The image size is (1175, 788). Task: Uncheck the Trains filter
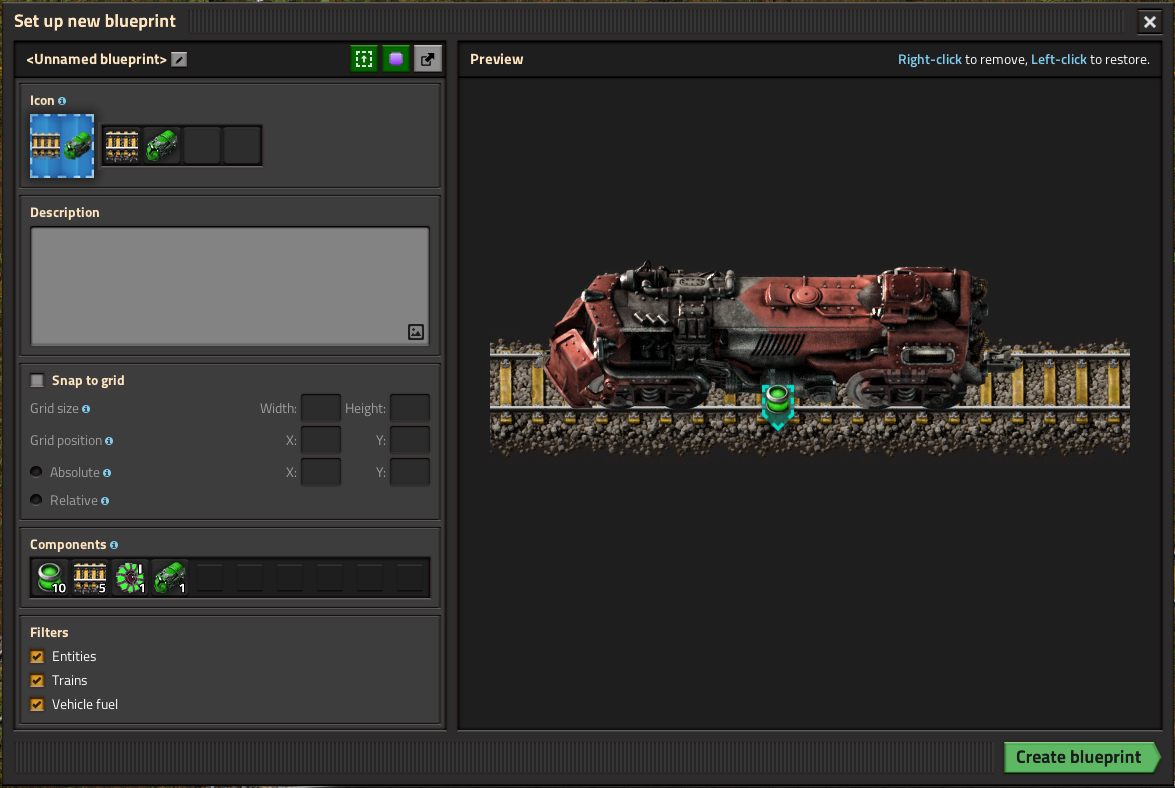pyautogui.click(x=37, y=681)
